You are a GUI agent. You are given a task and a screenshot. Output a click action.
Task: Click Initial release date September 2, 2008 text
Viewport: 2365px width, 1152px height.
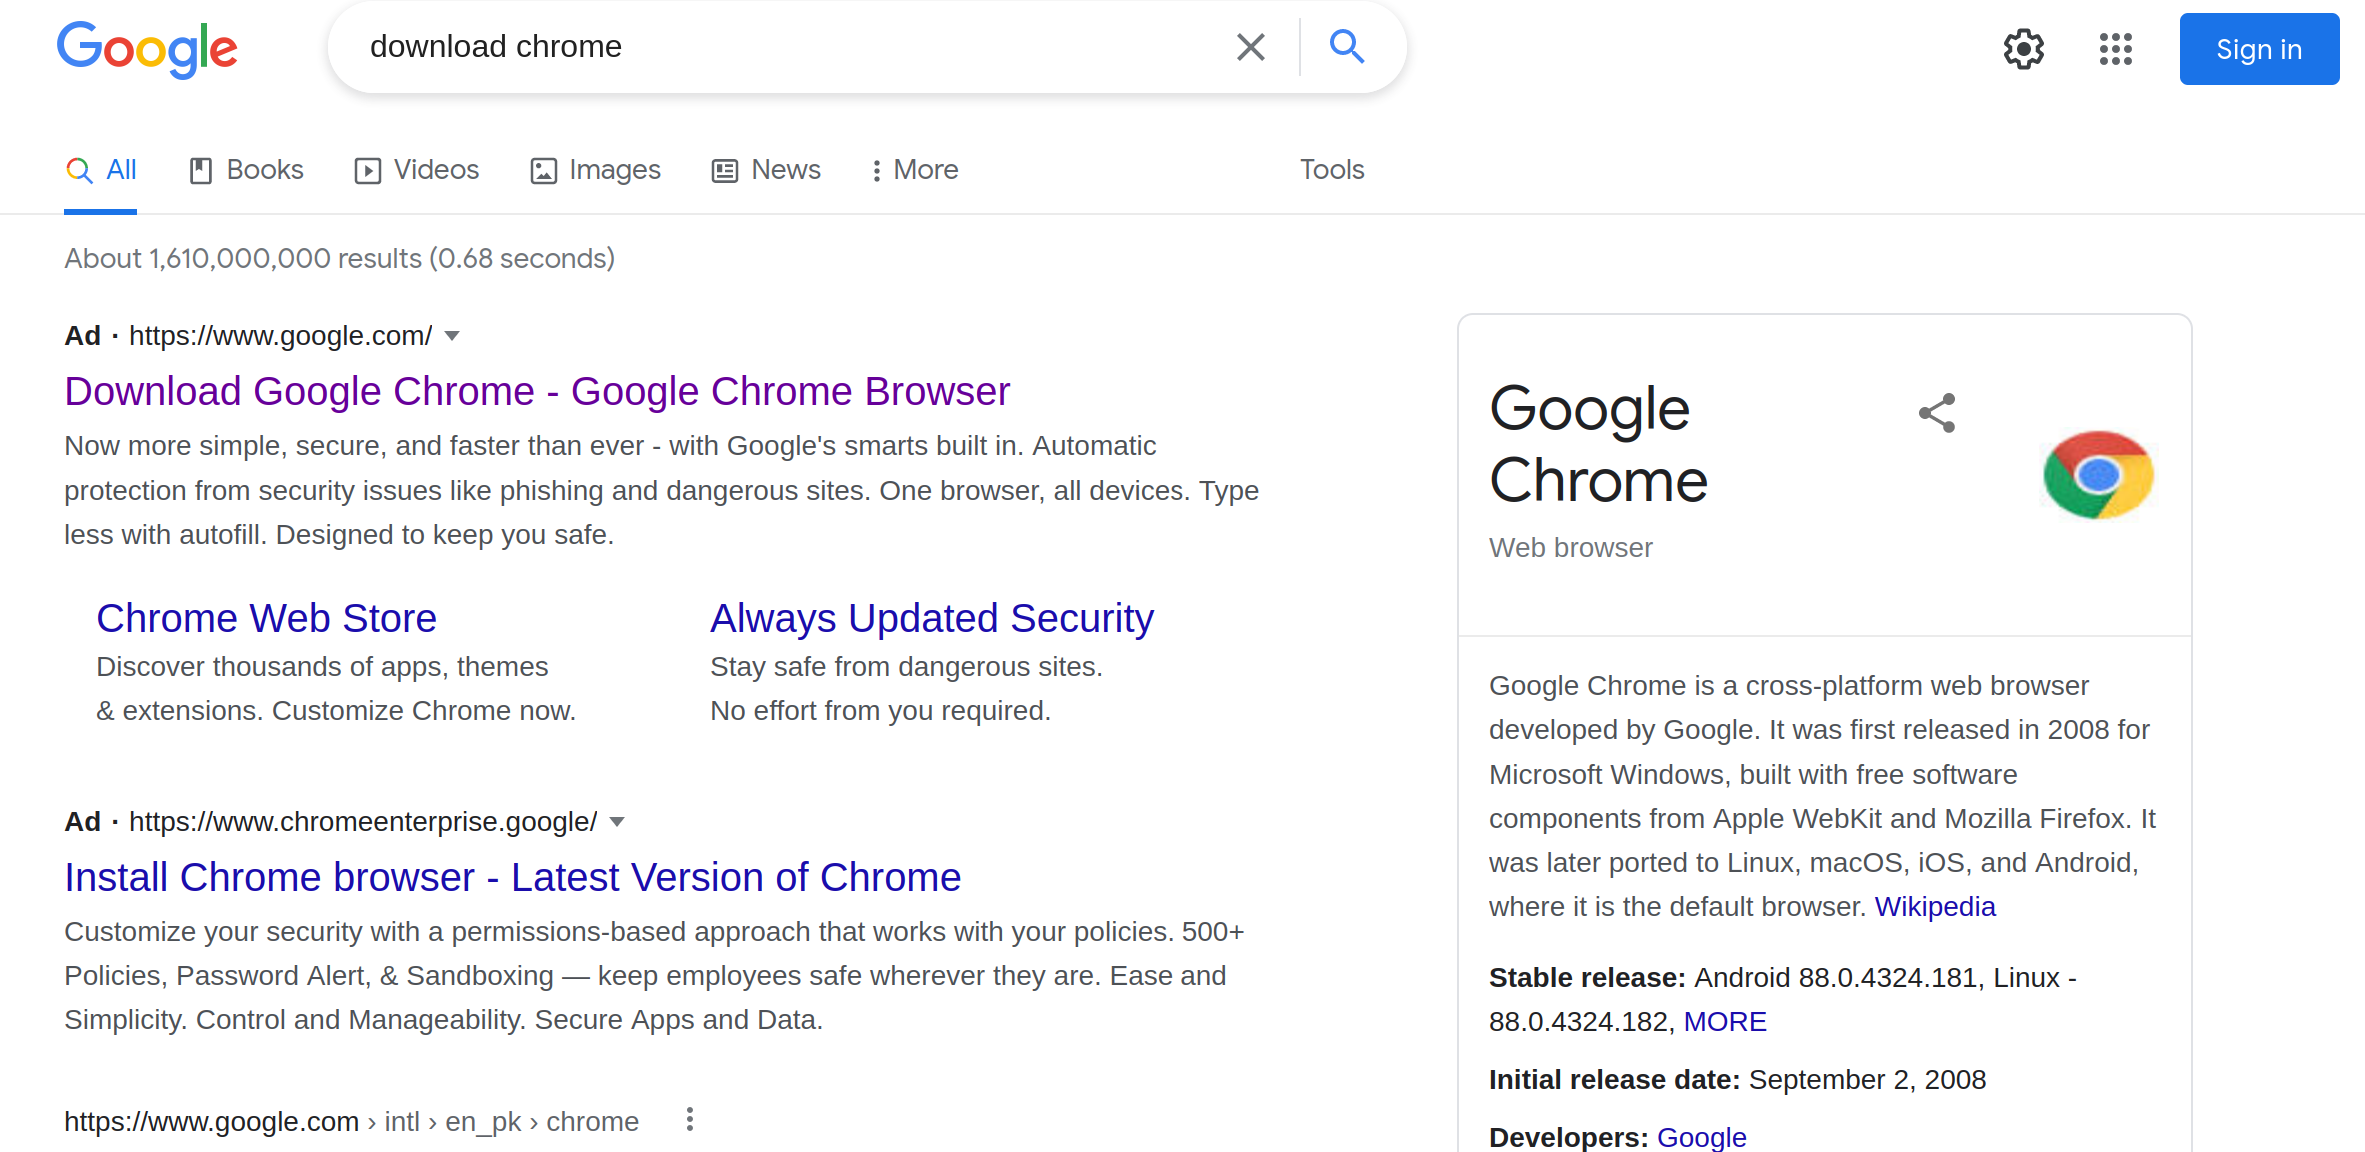pos(1737,1080)
